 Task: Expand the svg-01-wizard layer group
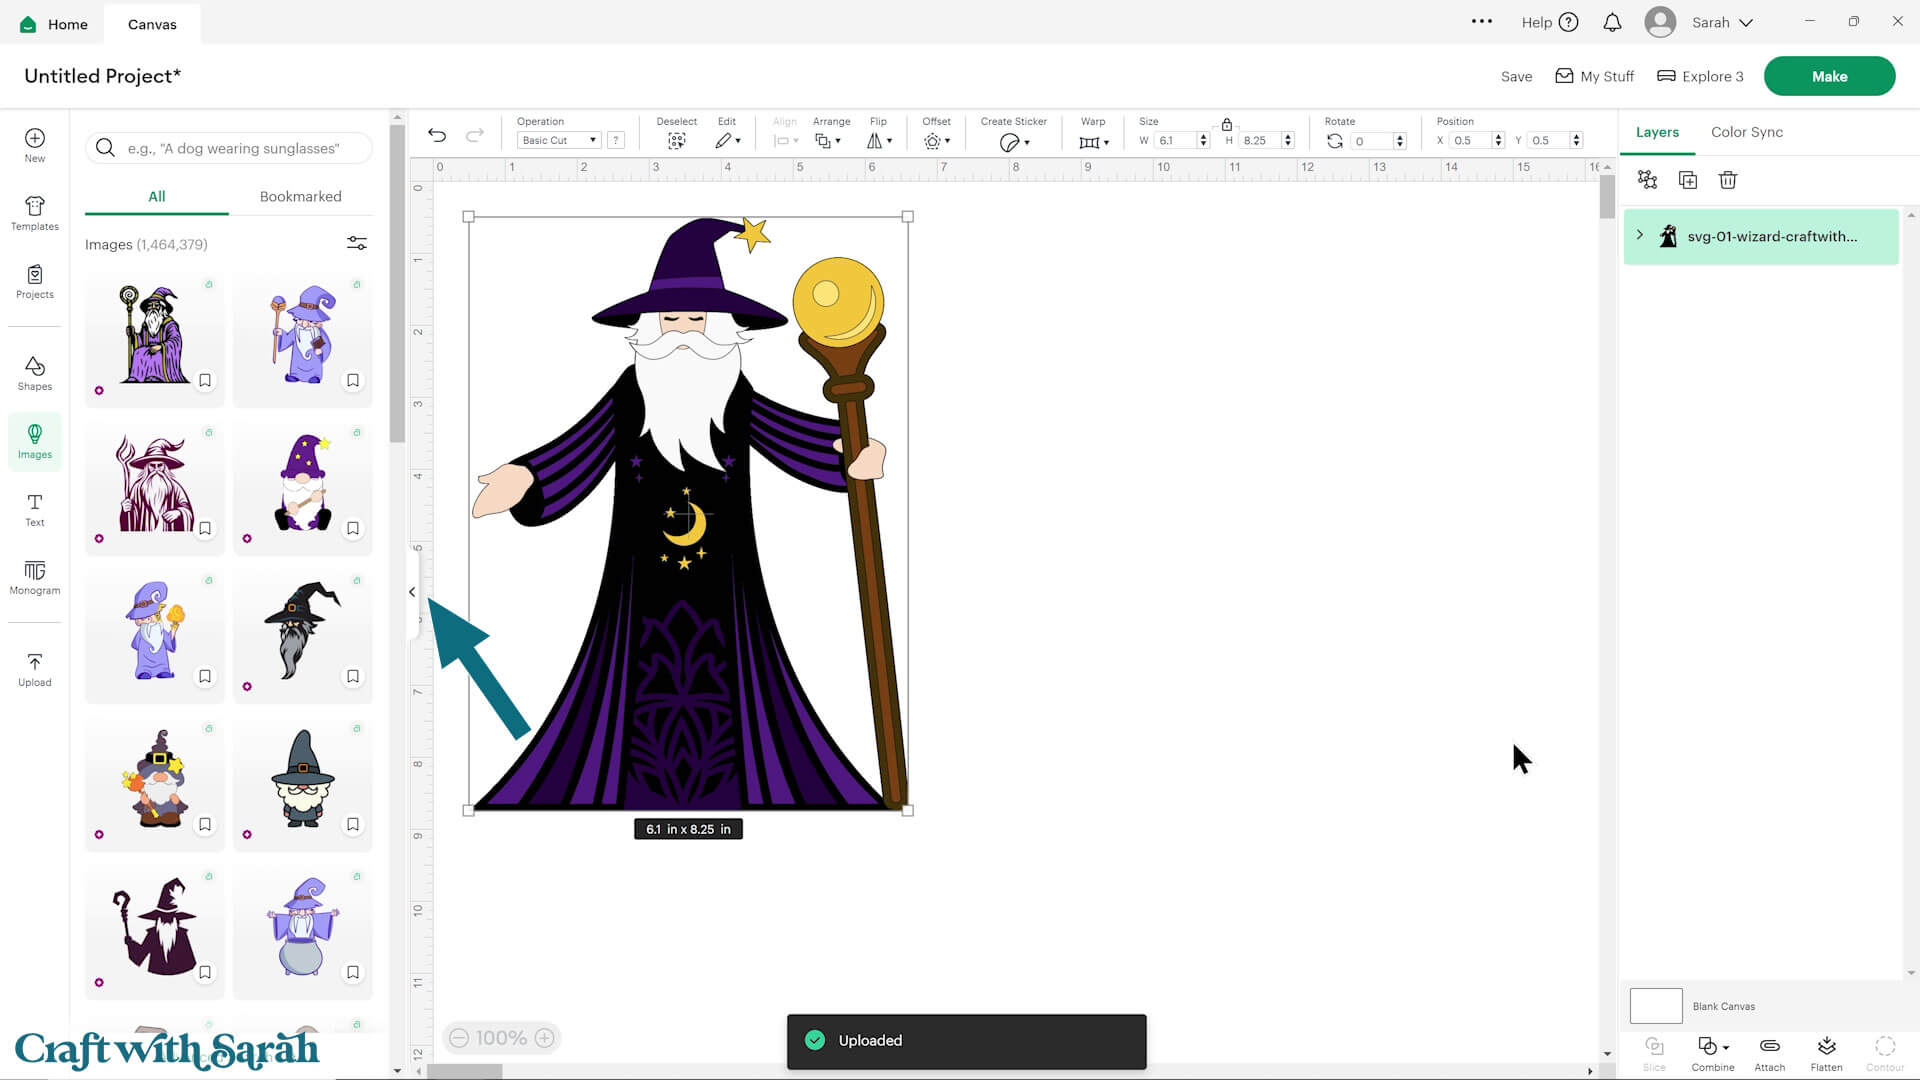[1639, 236]
